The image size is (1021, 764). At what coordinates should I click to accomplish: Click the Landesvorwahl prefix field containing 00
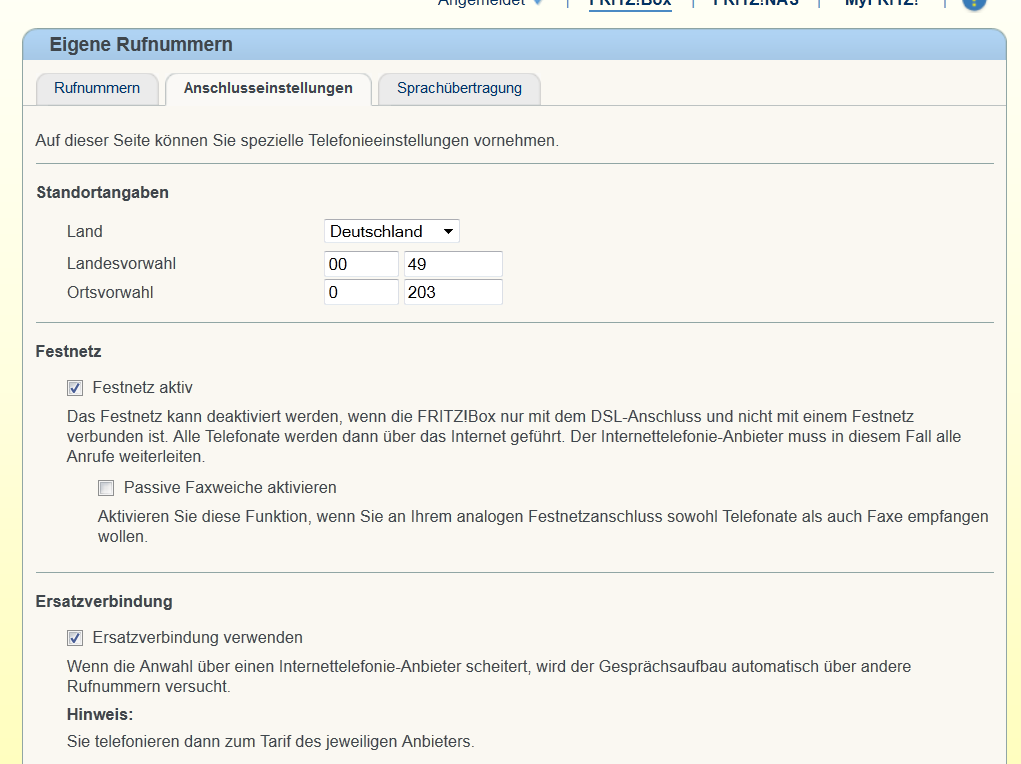pos(361,264)
